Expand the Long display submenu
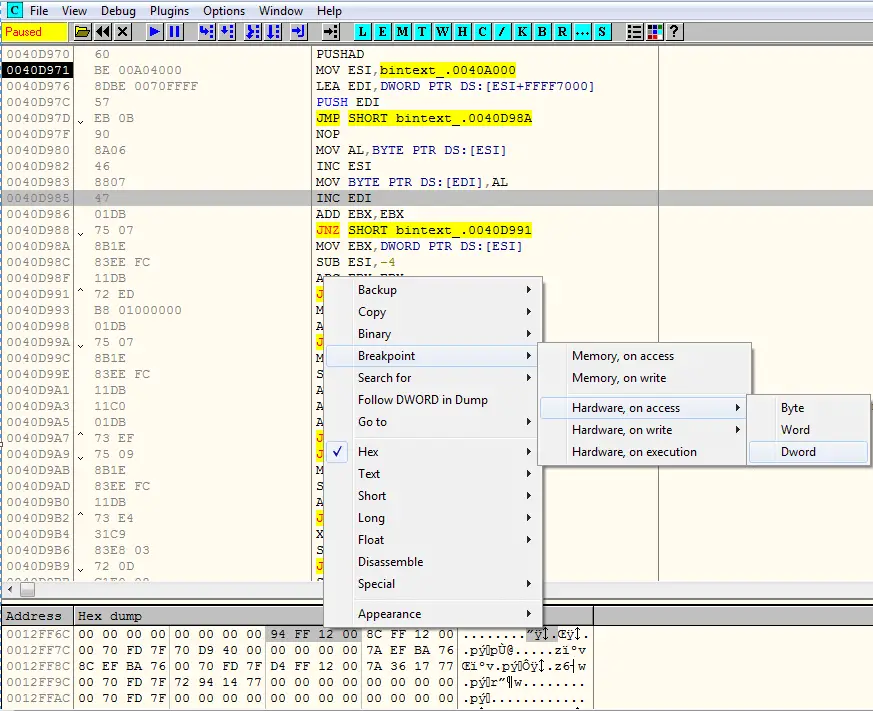This screenshot has height=711, width=873. [x=433, y=518]
